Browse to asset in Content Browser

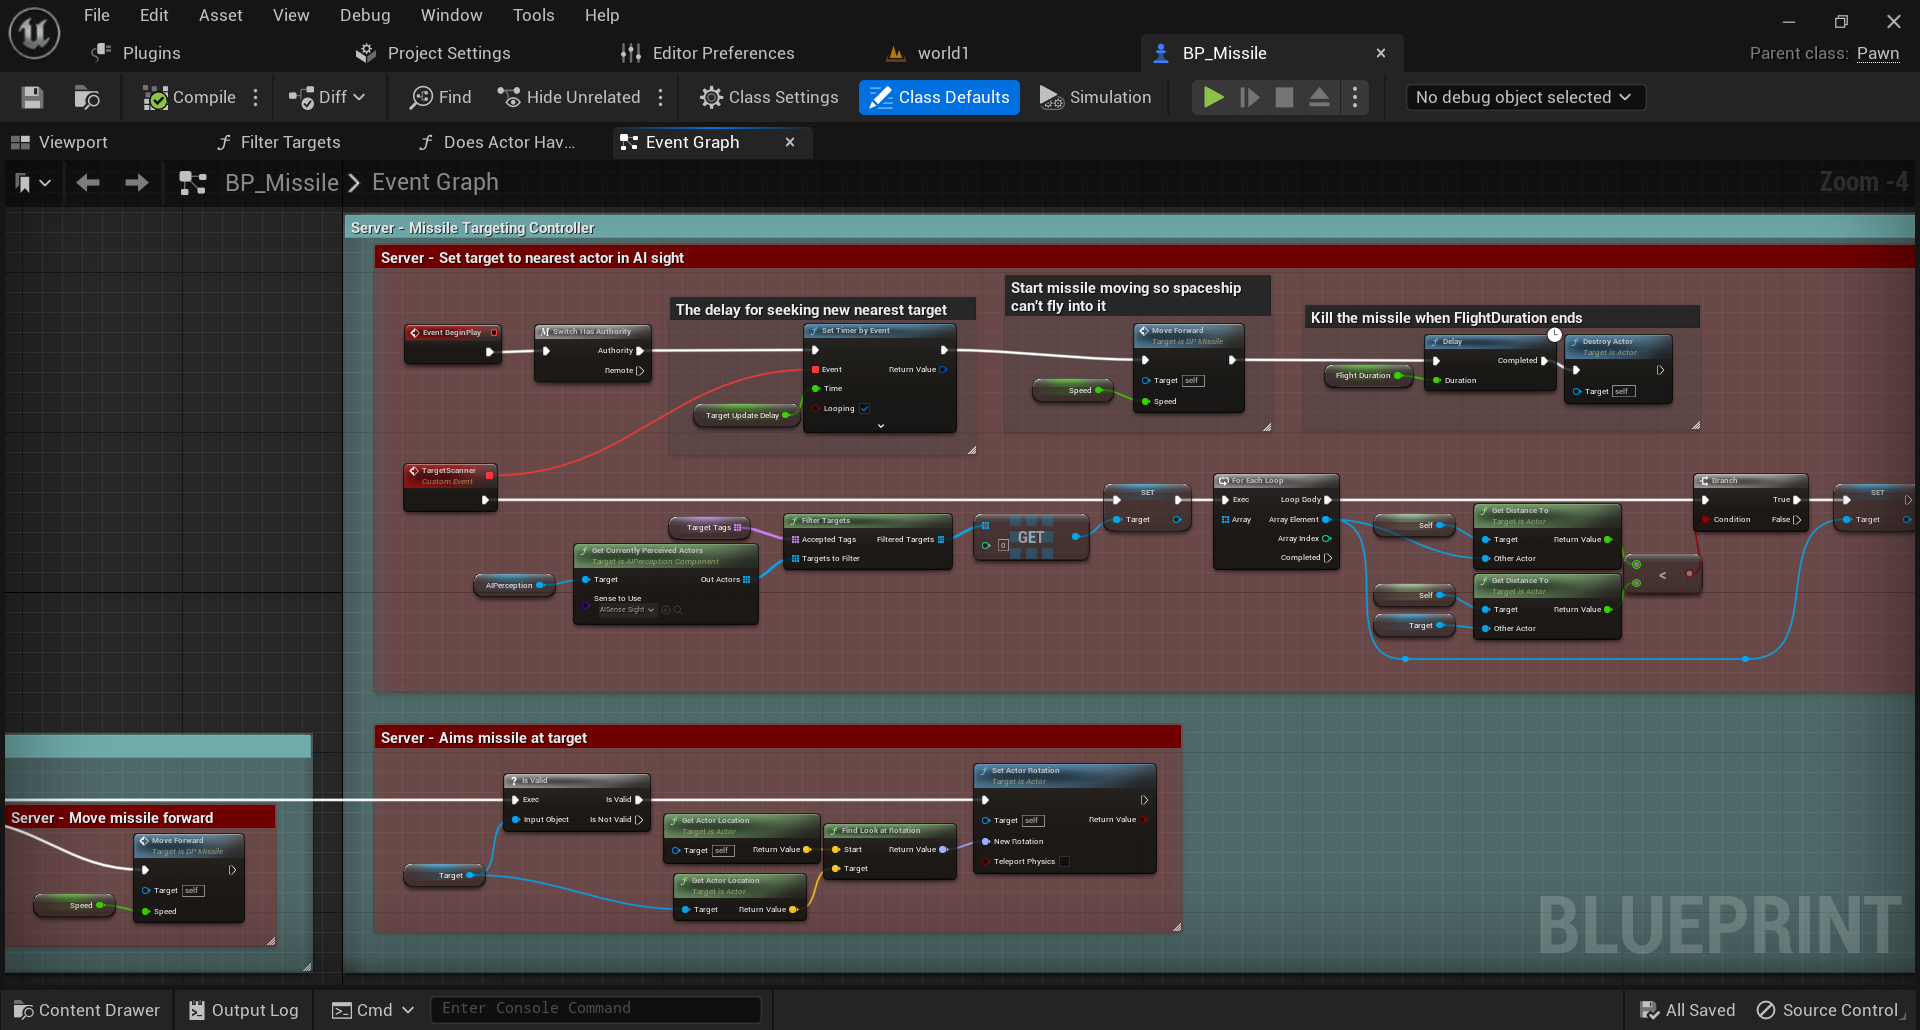[x=87, y=97]
